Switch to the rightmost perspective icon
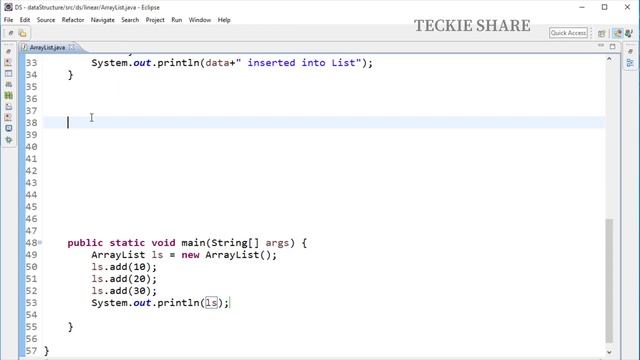The image size is (640, 360). click(629, 33)
